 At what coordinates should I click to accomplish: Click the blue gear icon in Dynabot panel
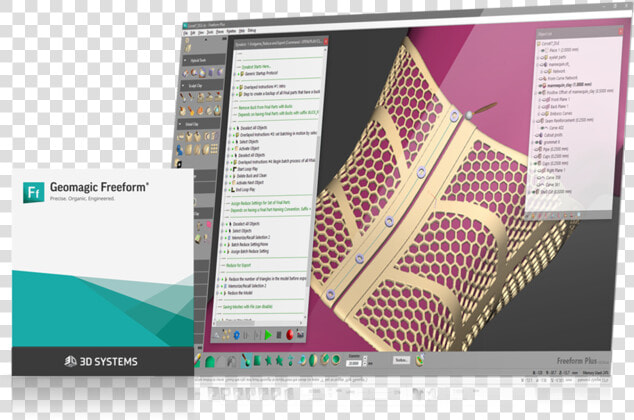pos(237,335)
